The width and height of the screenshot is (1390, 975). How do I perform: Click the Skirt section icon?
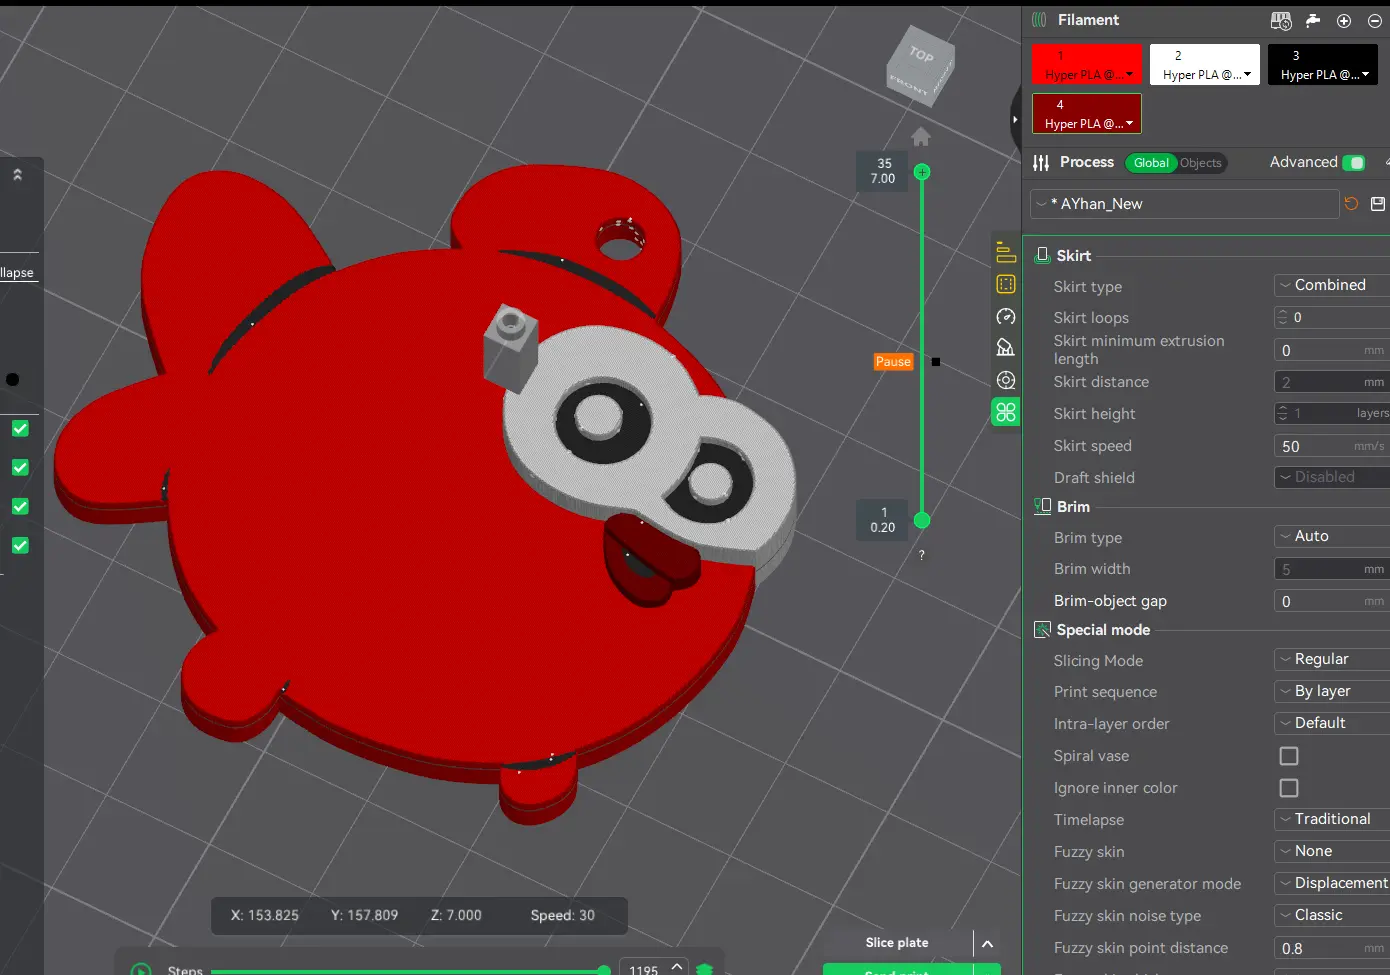click(x=1042, y=255)
